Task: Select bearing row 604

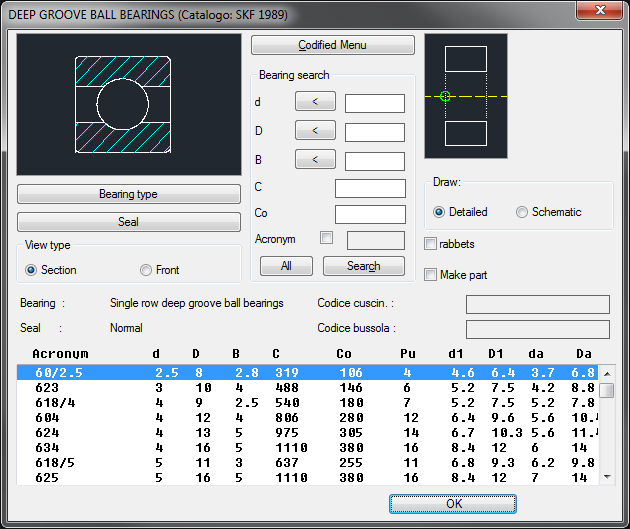Action: coord(307,418)
